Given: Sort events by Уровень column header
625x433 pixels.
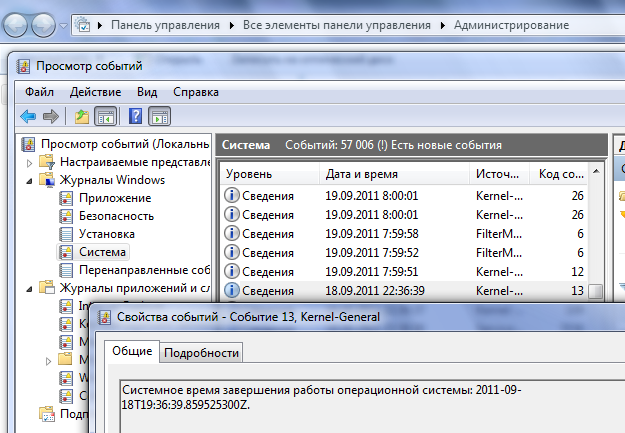Looking at the screenshot, I should point(248,175).
